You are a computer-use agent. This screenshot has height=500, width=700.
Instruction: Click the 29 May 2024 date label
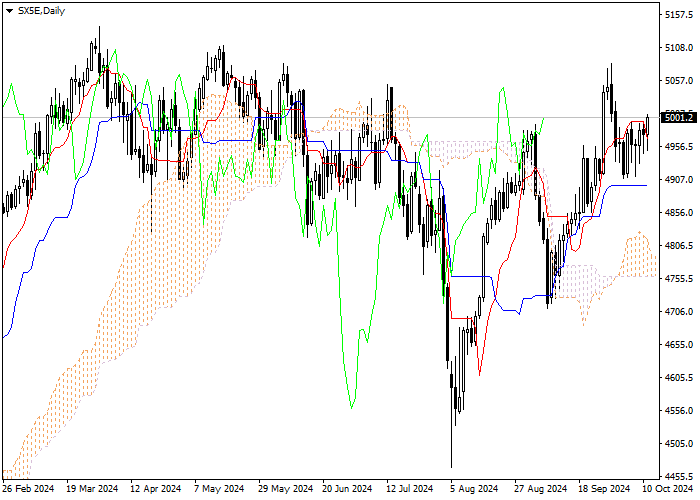coord(286,489)
